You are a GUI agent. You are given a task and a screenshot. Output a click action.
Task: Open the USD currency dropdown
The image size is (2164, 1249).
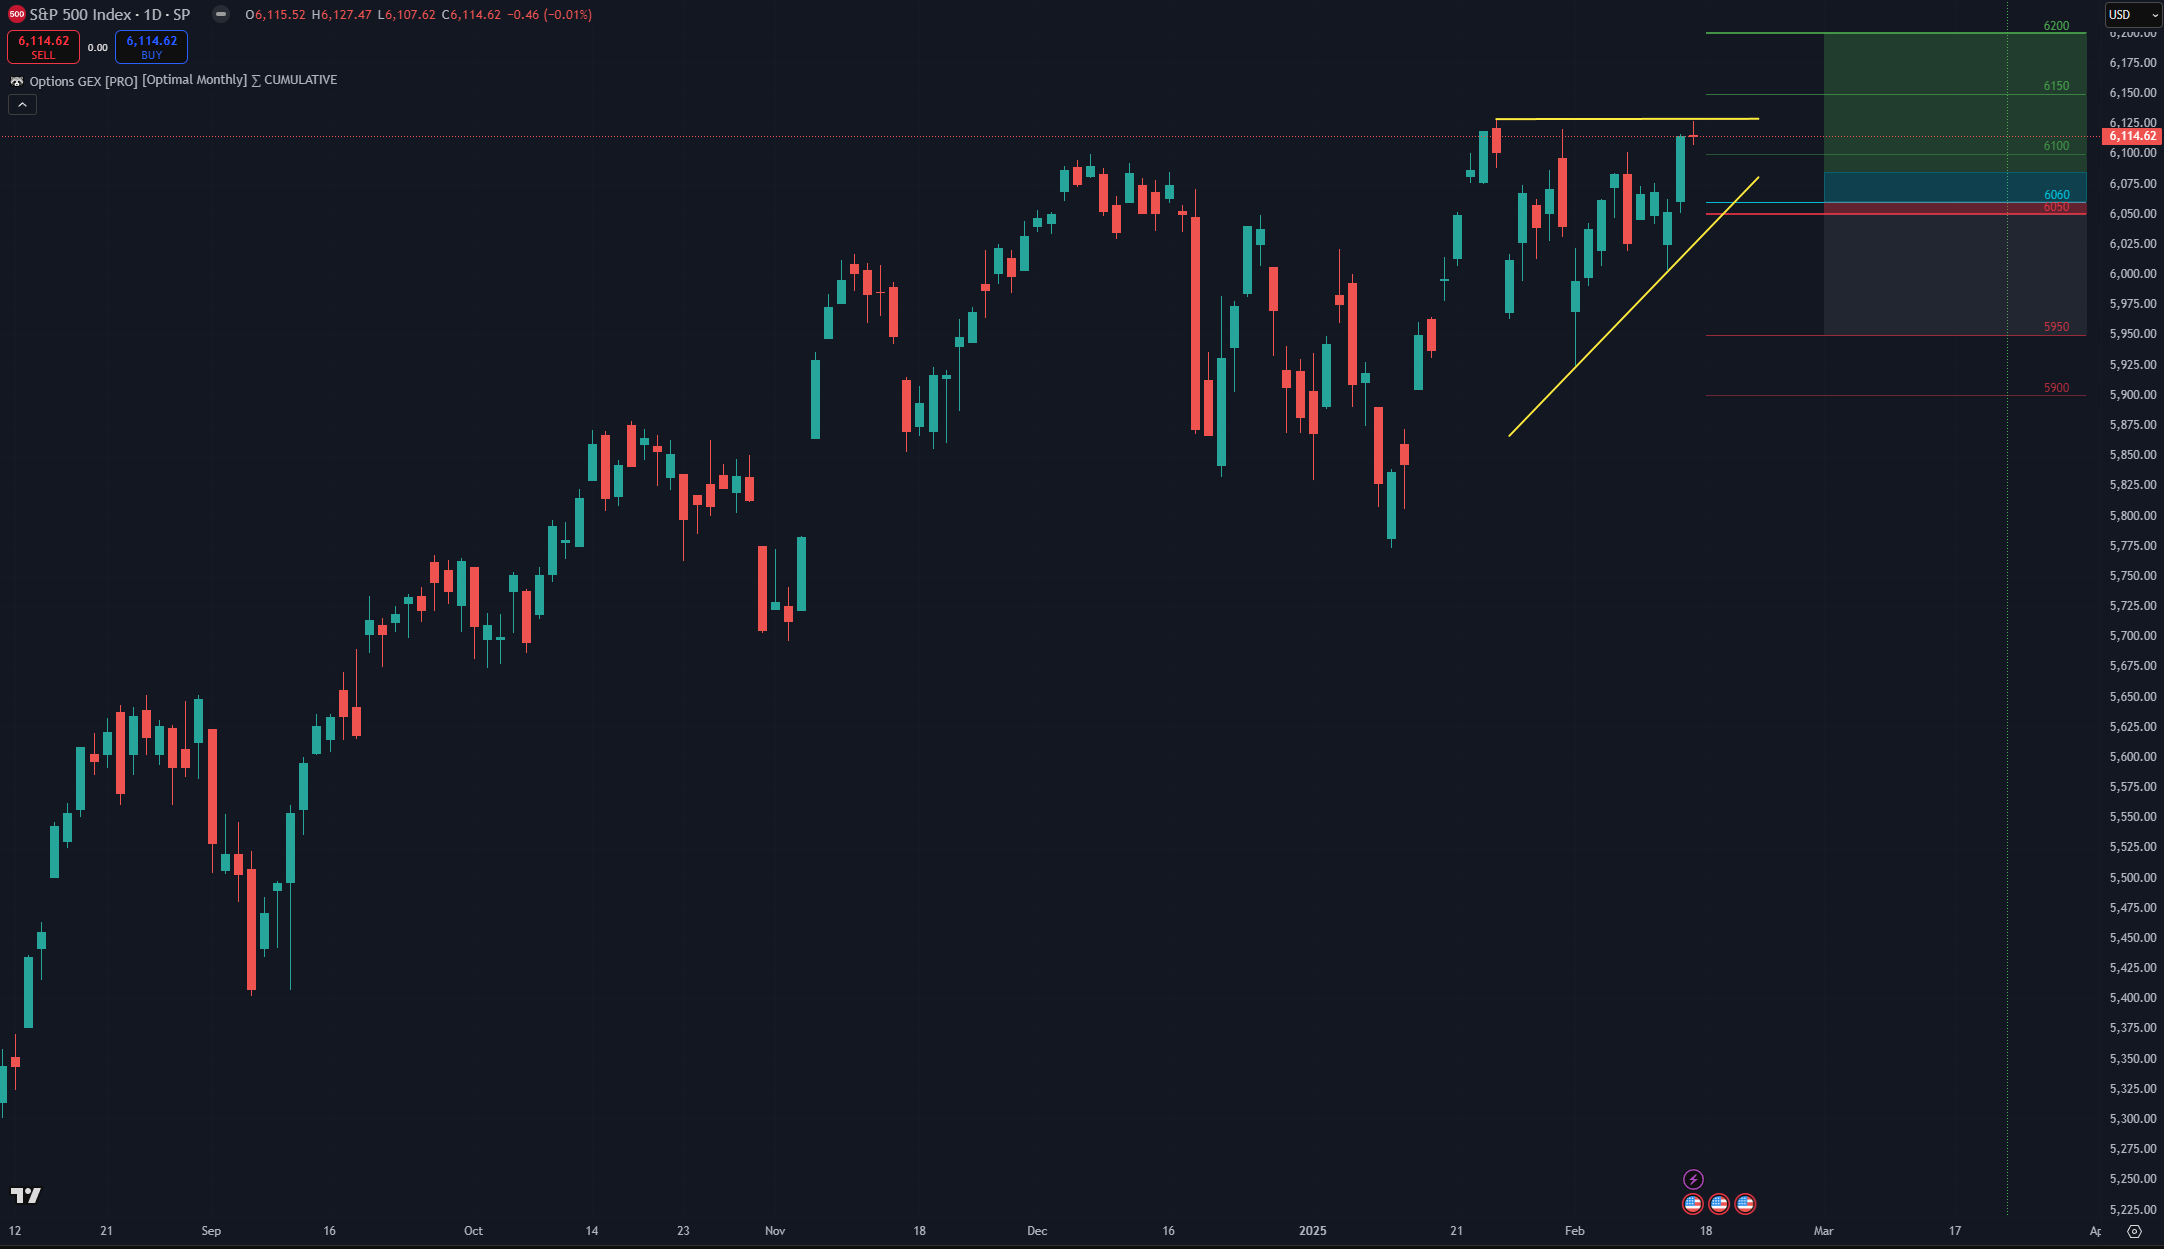(2132, 14)
